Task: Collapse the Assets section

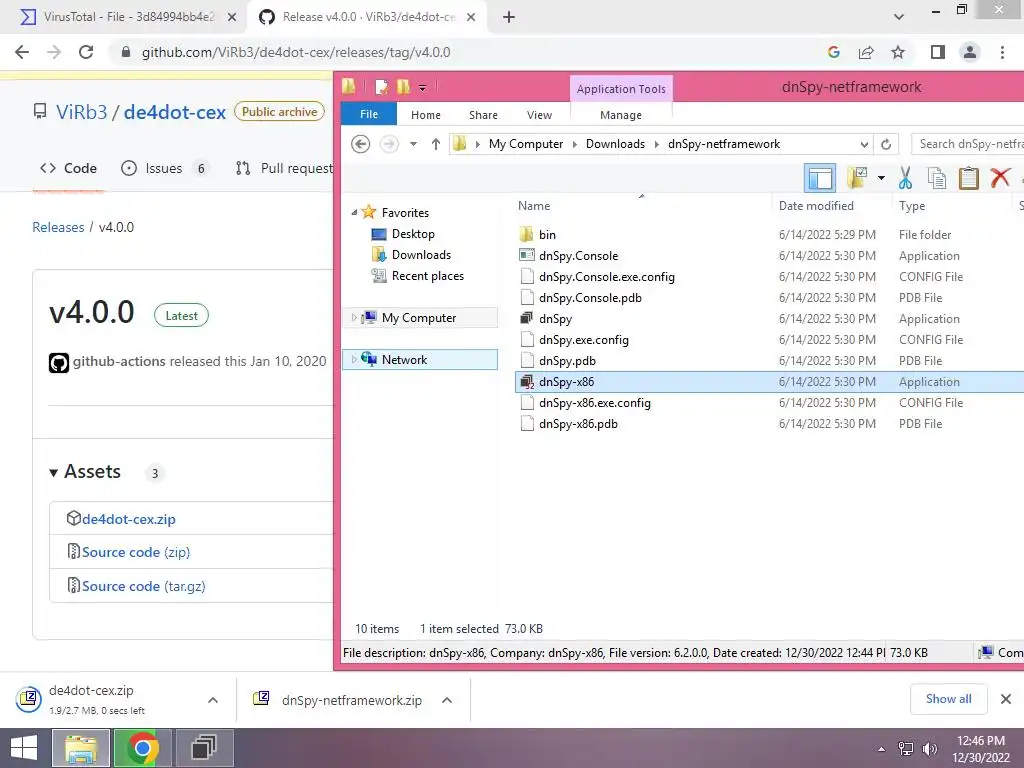Action: tap(85, 472)
